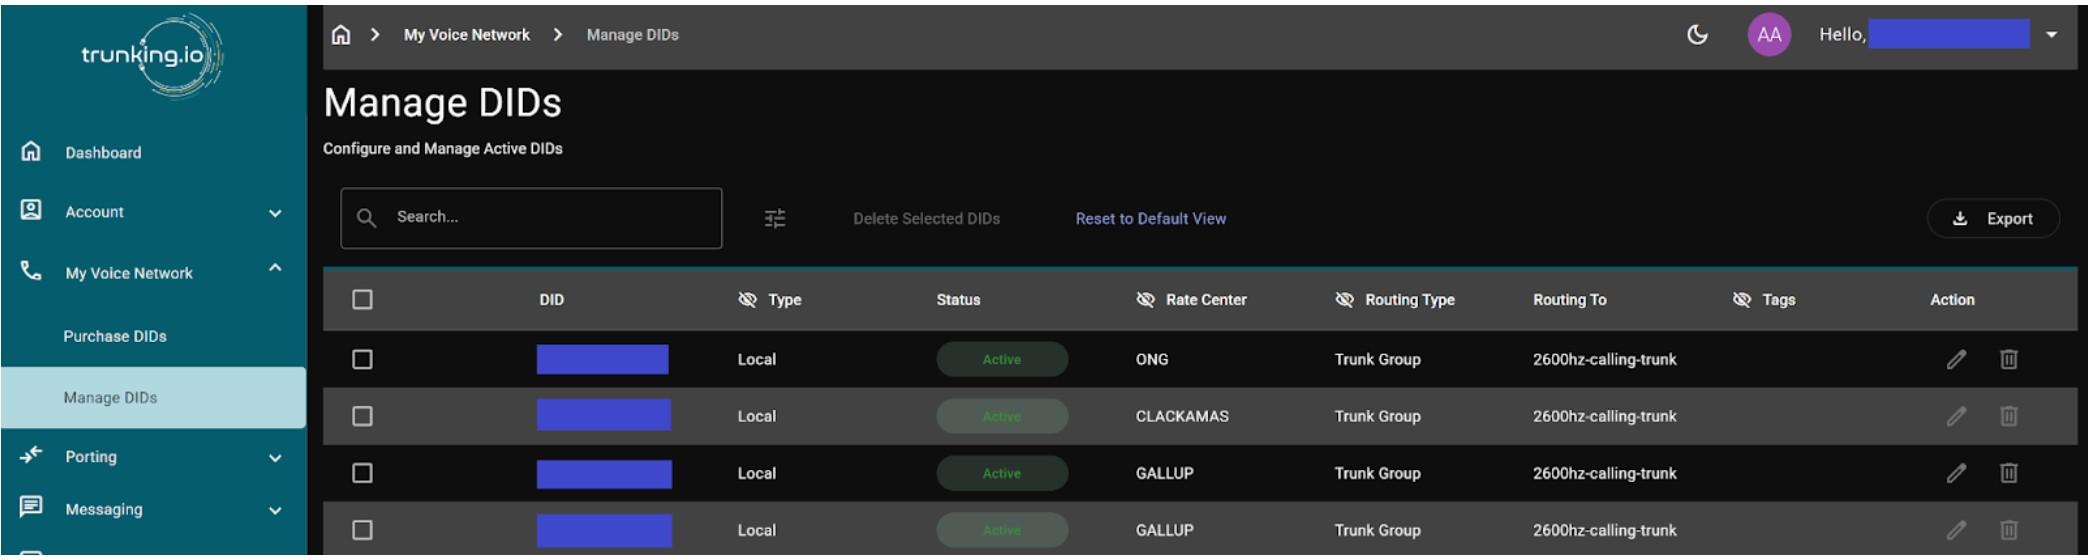Click the Export button
Viewport: 2090px width, 560px height.
click(1992, 219)
